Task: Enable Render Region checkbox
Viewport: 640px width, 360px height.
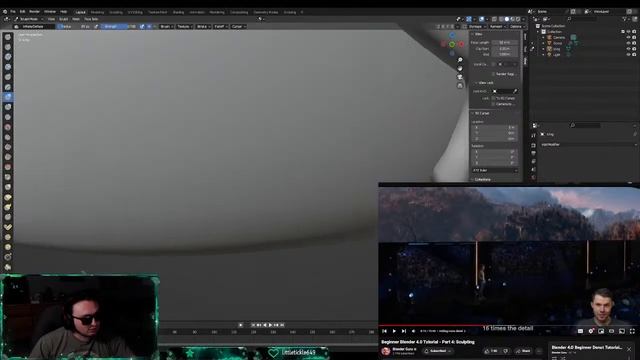Action: [493, 74]
